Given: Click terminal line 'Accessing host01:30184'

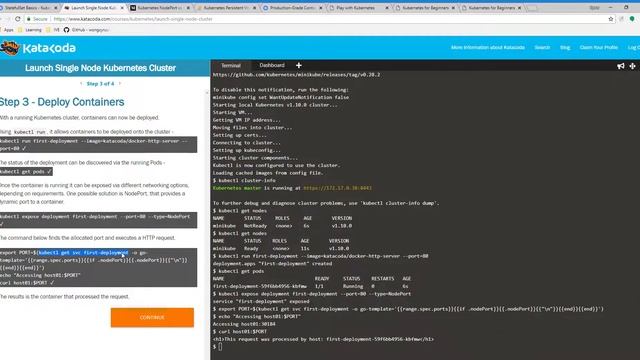Looking at the screenshot, I should click(x=244, y=324).
